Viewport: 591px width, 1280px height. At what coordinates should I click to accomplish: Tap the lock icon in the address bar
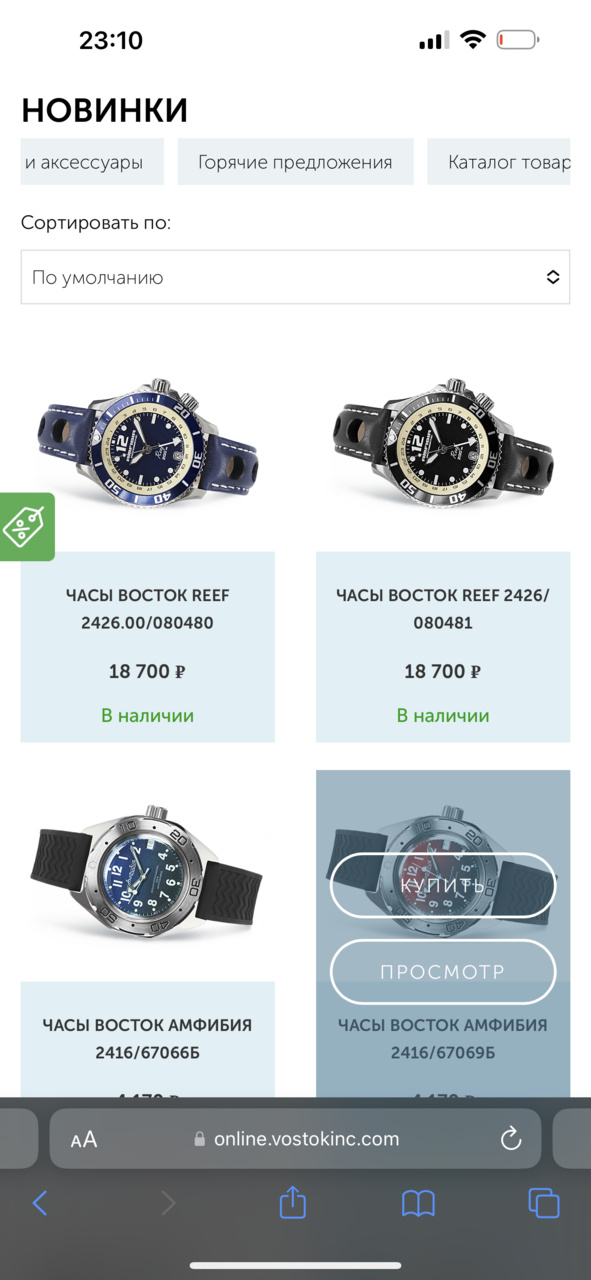[x=200, y=1139]
